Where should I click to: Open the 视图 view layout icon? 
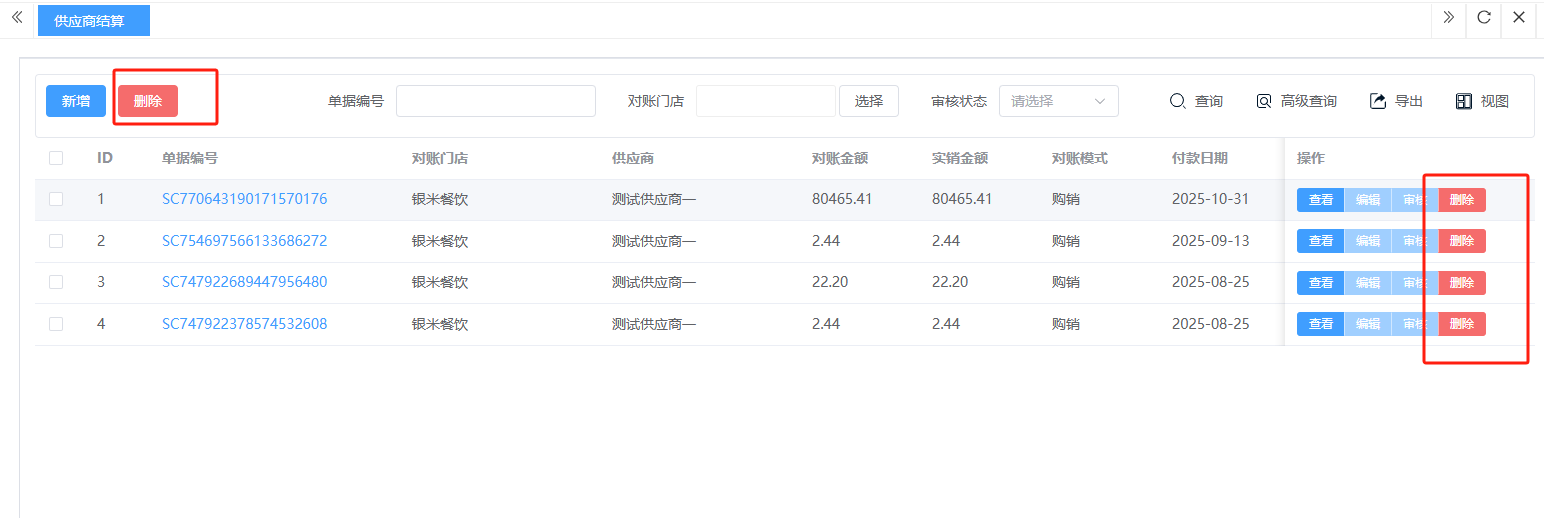tap(1464, 101)
